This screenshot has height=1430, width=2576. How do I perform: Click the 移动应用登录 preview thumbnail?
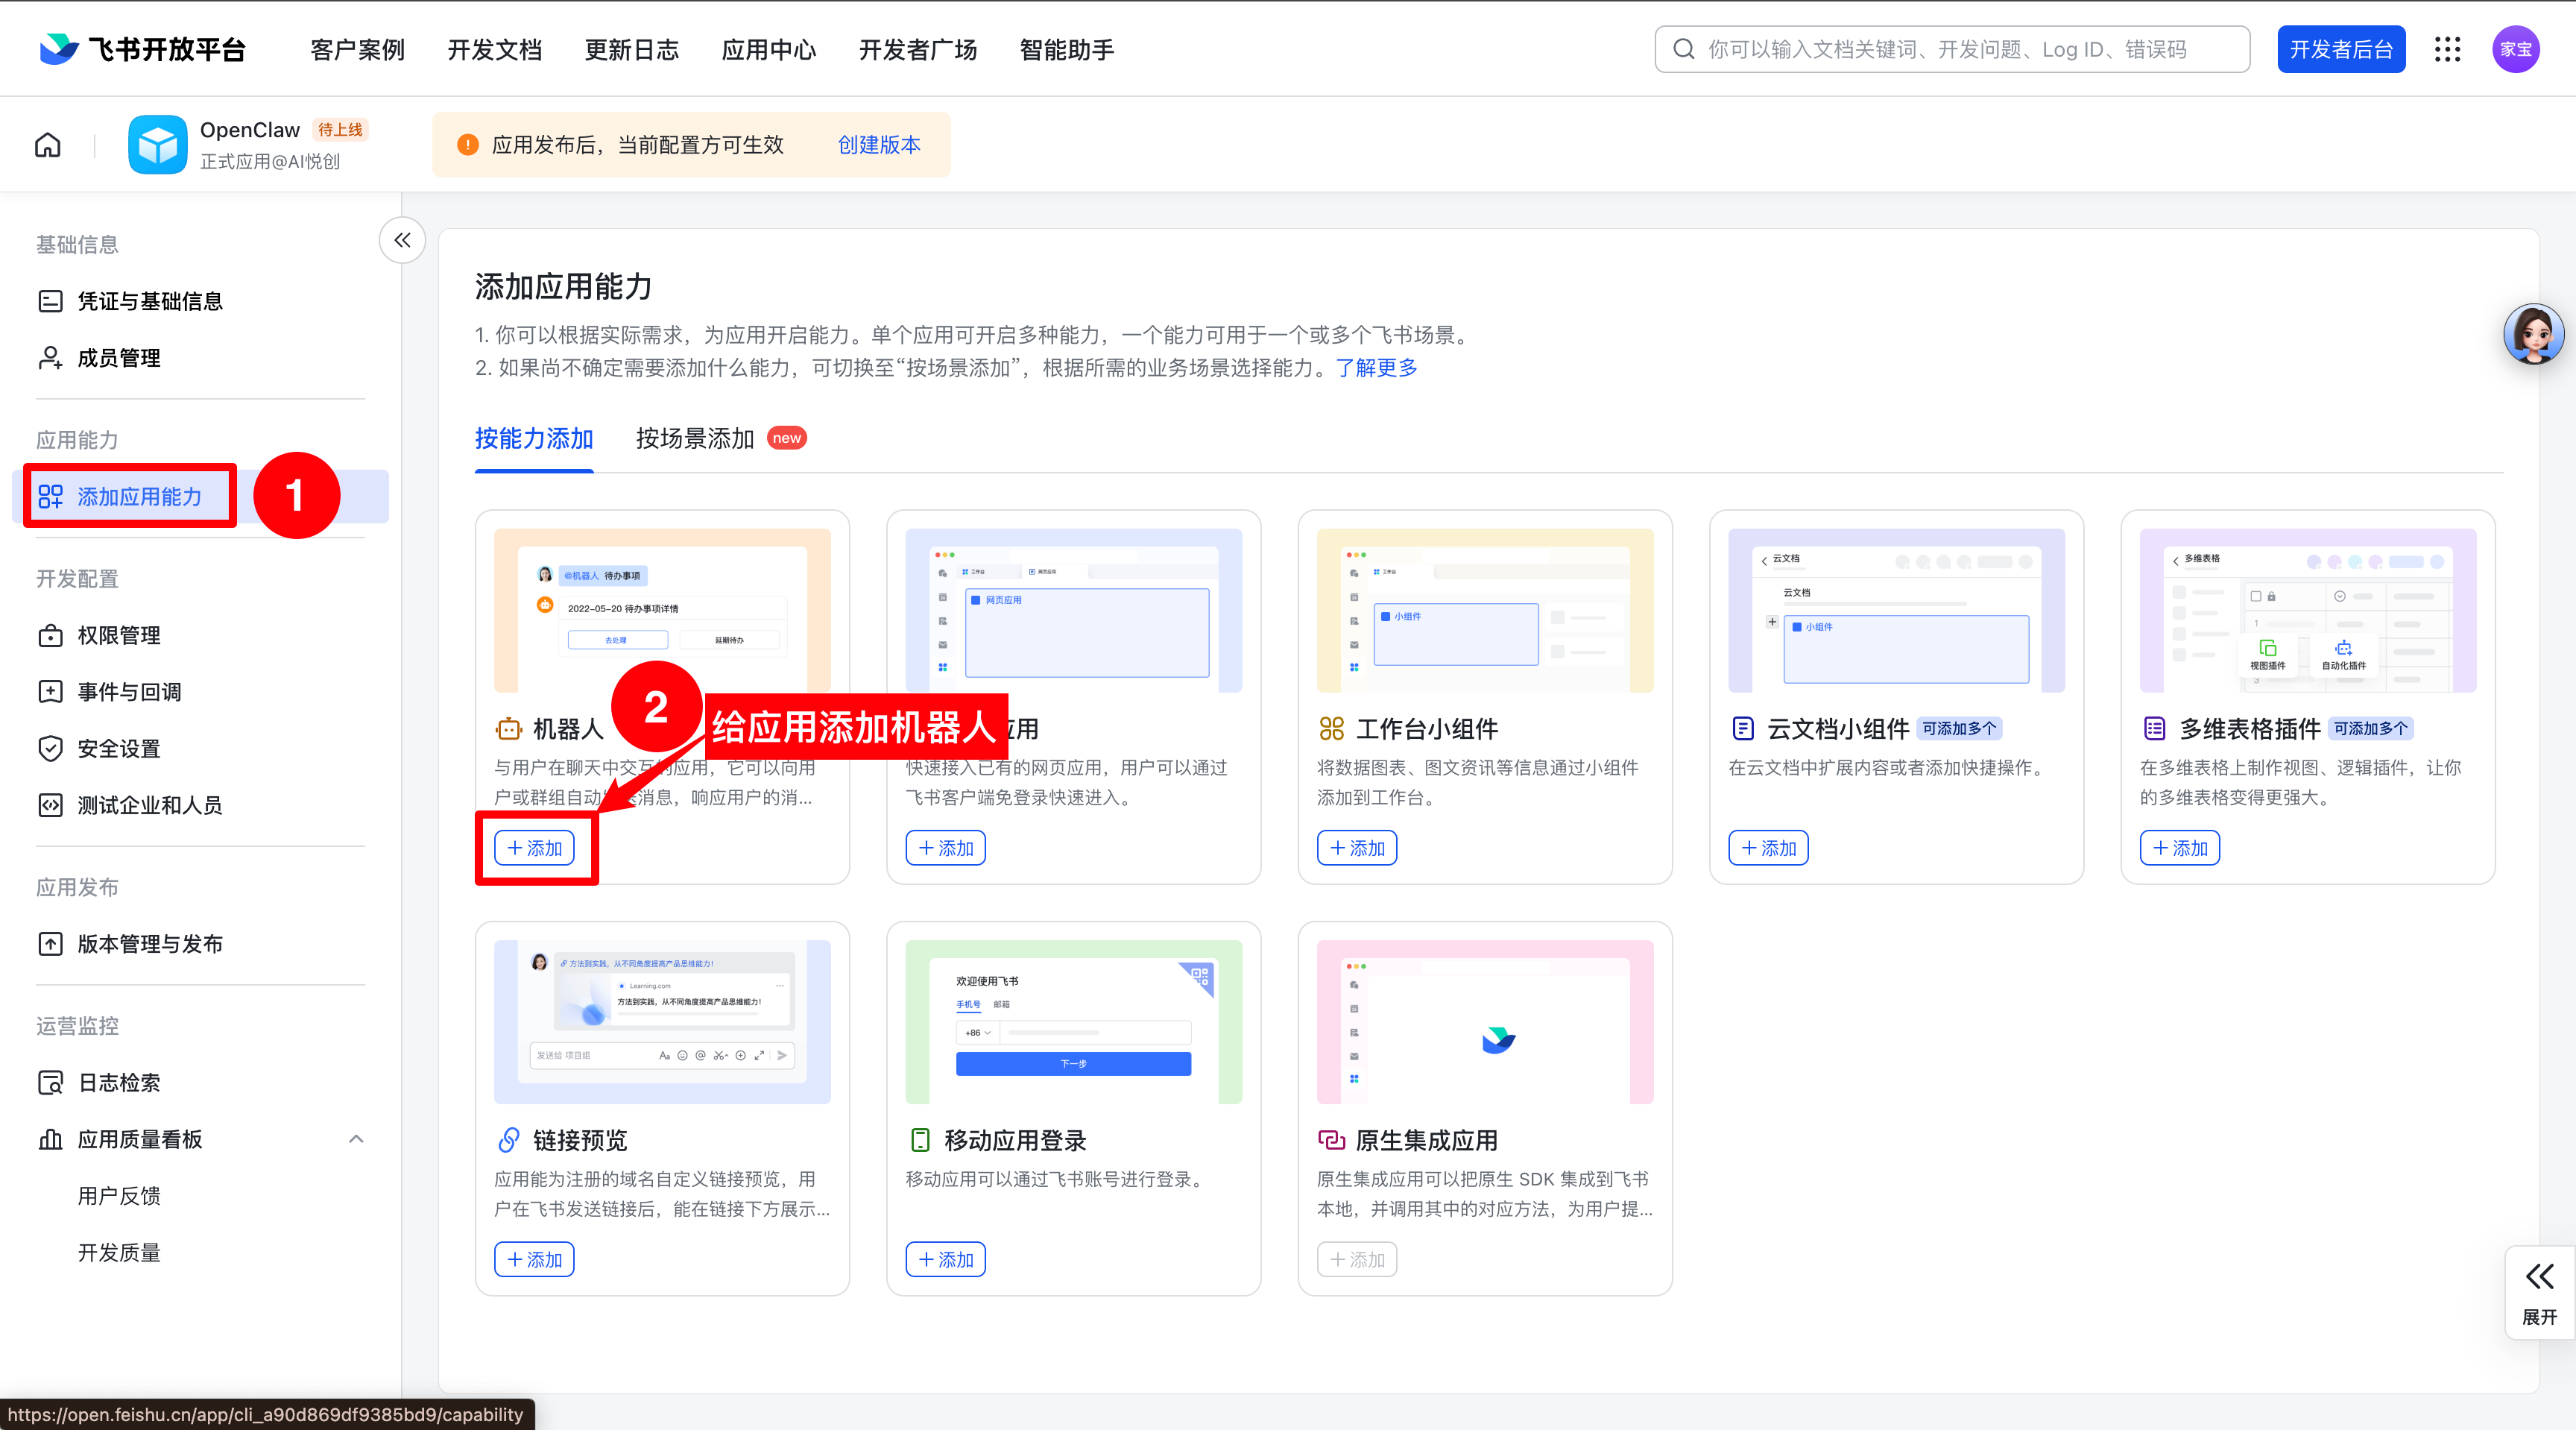point(1073,1022)
